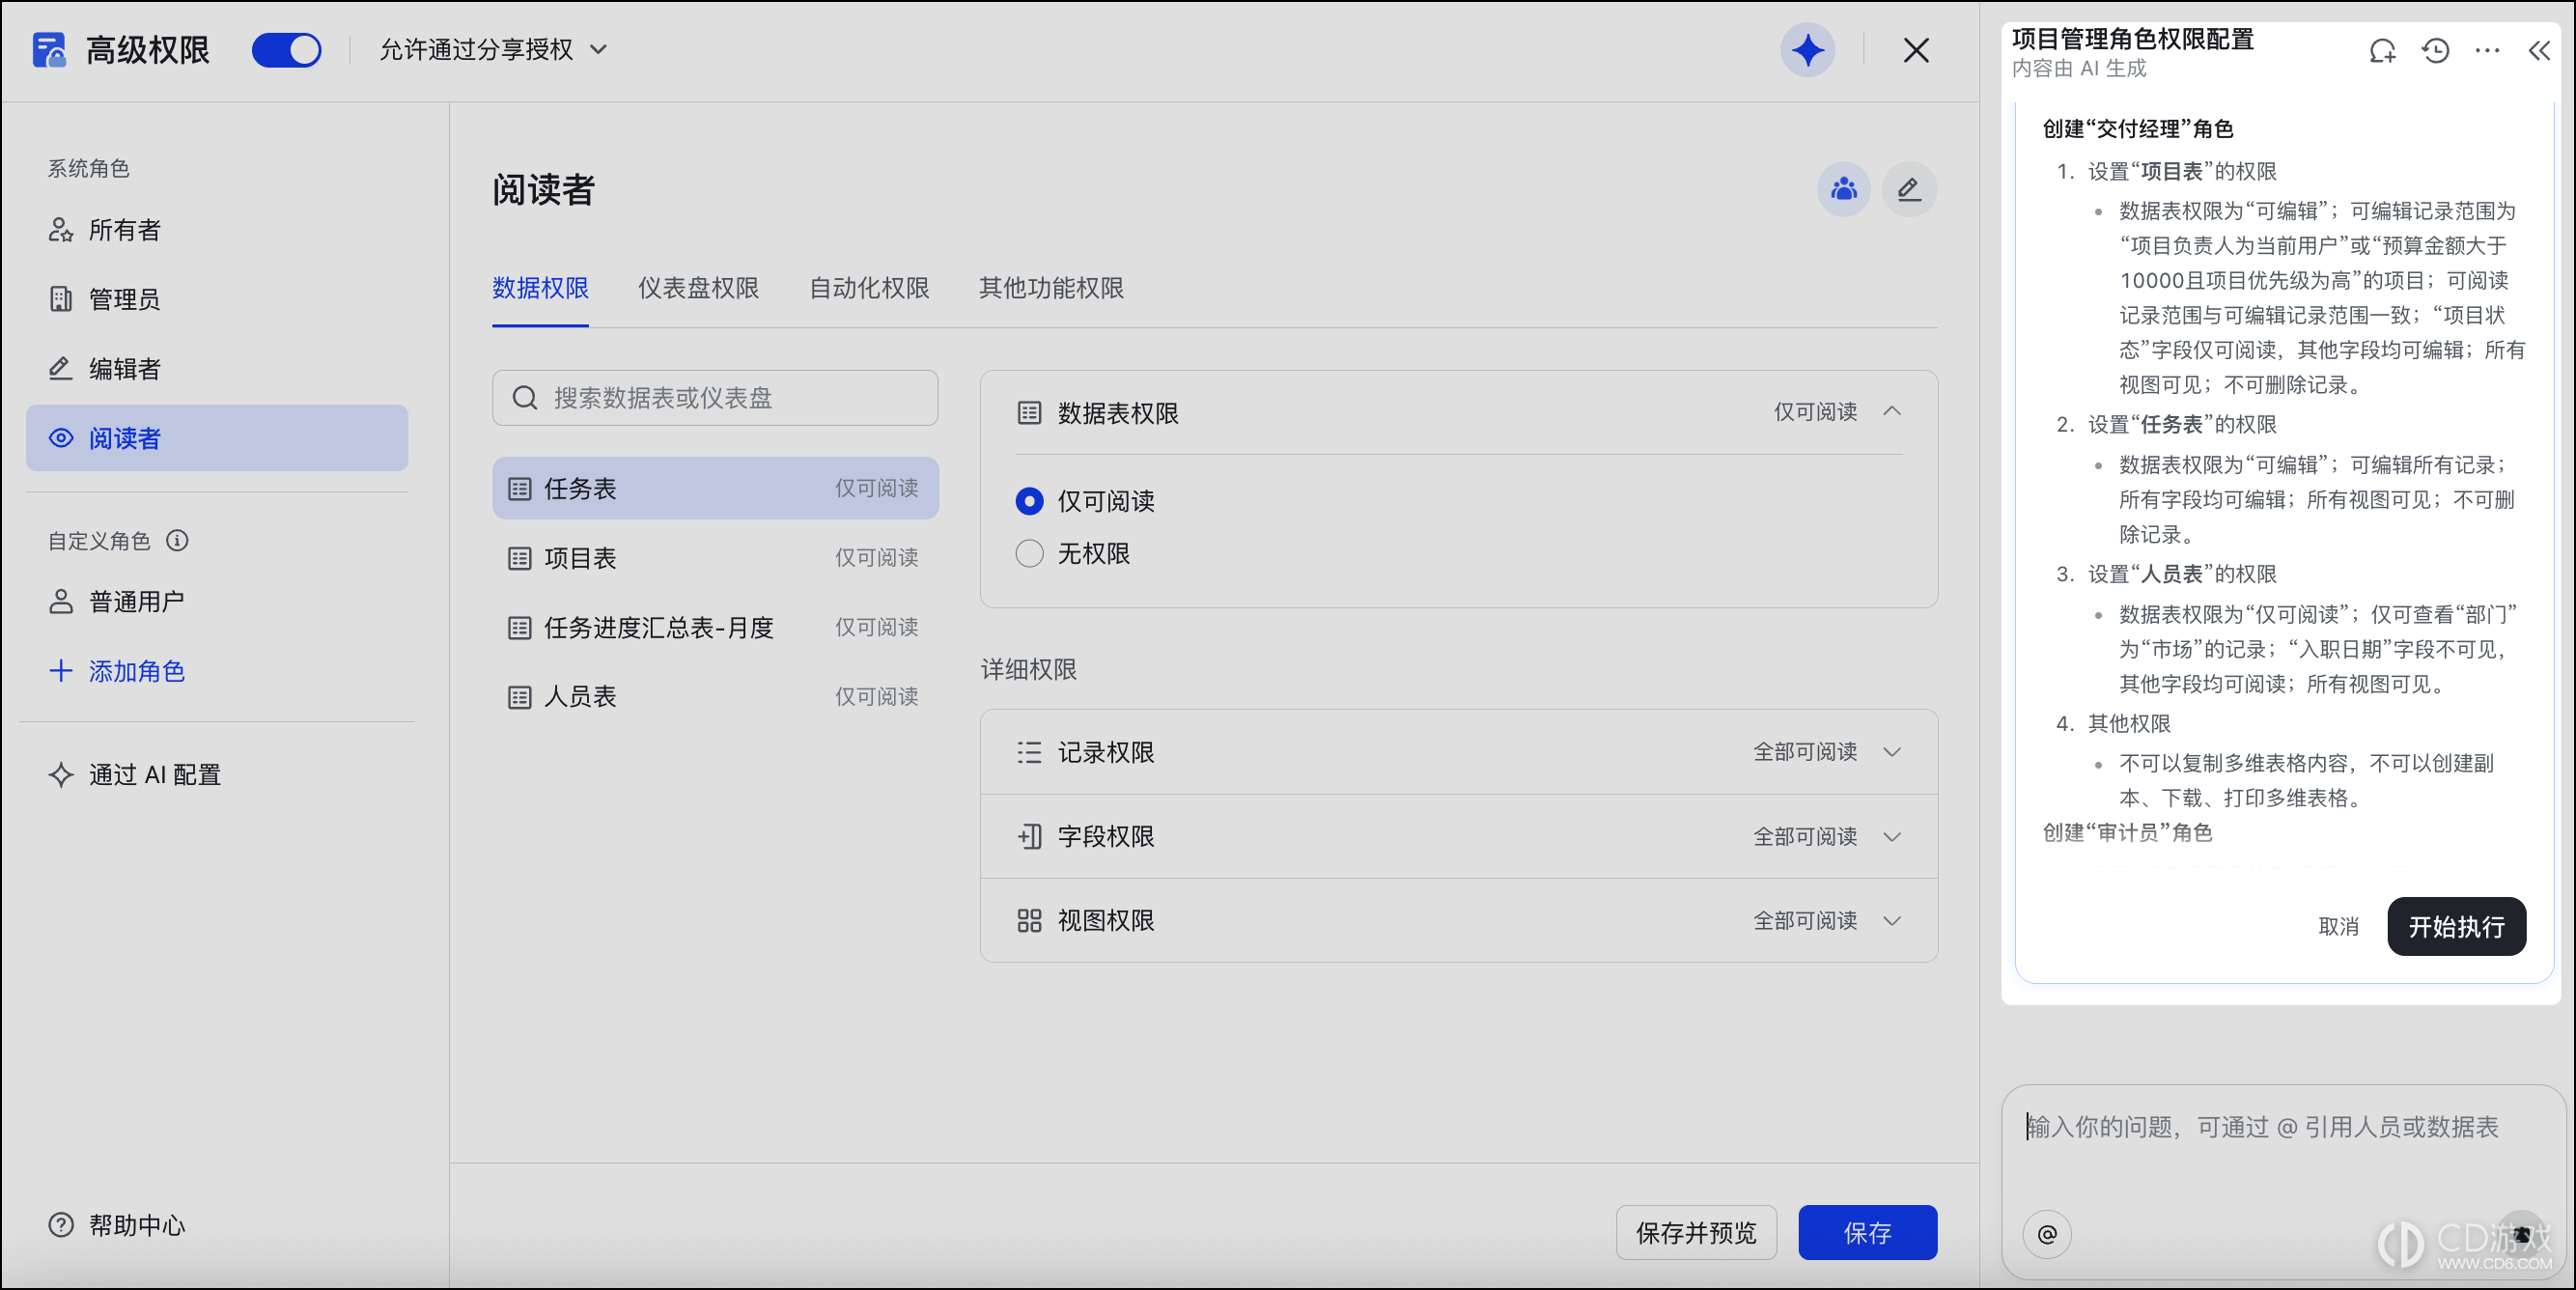Click the 所有者 person icon
This screenshot has width=2576, height=1290.
[x=60, y=230]
